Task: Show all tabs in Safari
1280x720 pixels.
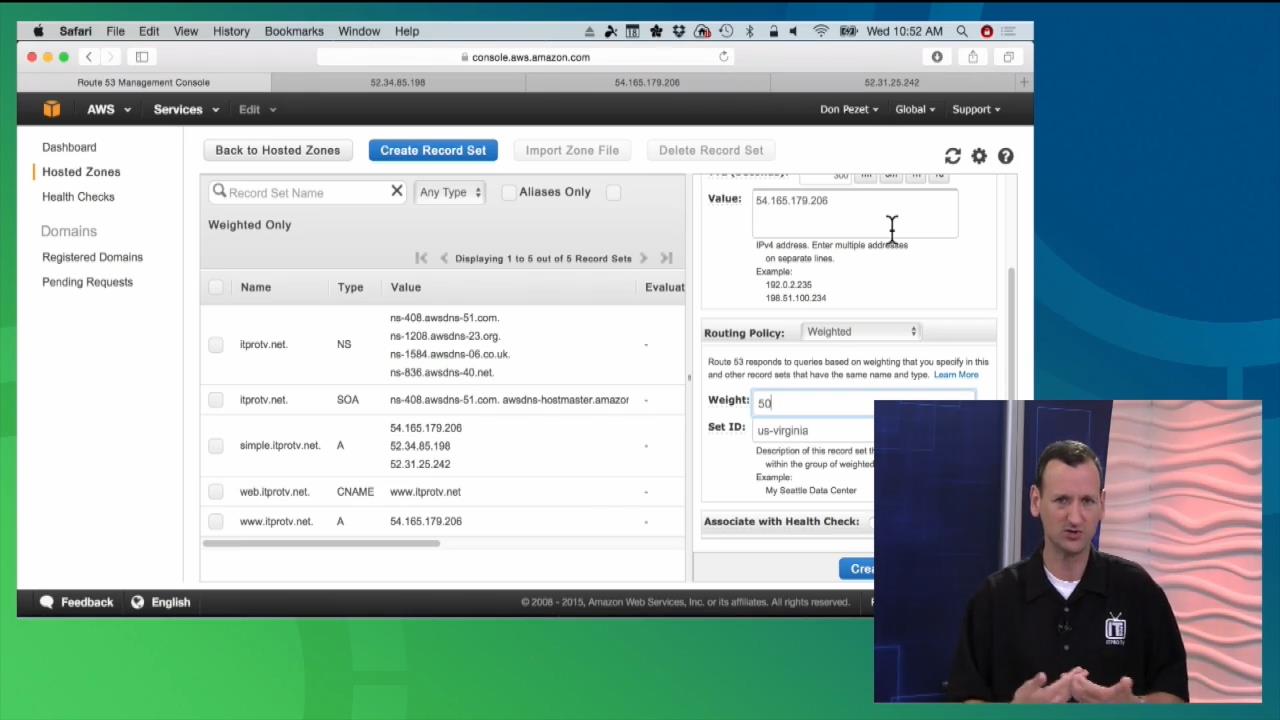Action: pos(1009,57)
